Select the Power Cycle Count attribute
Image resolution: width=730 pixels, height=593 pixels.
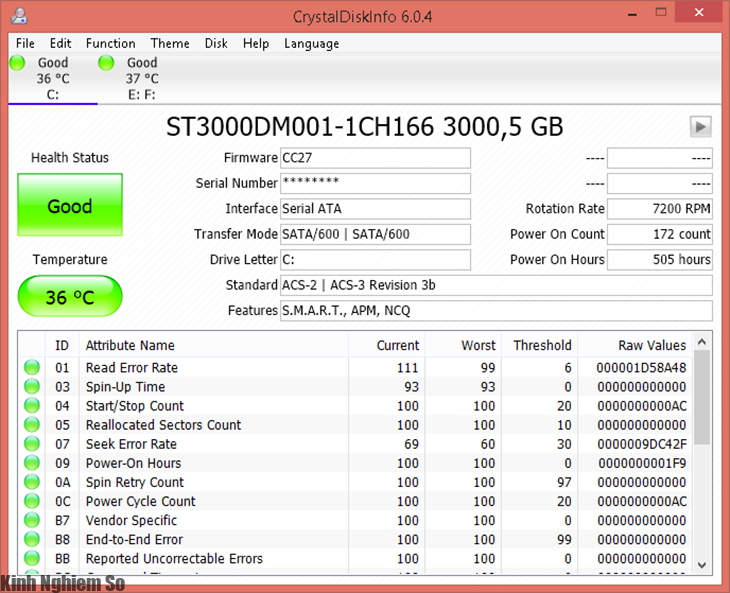point(141,501)
